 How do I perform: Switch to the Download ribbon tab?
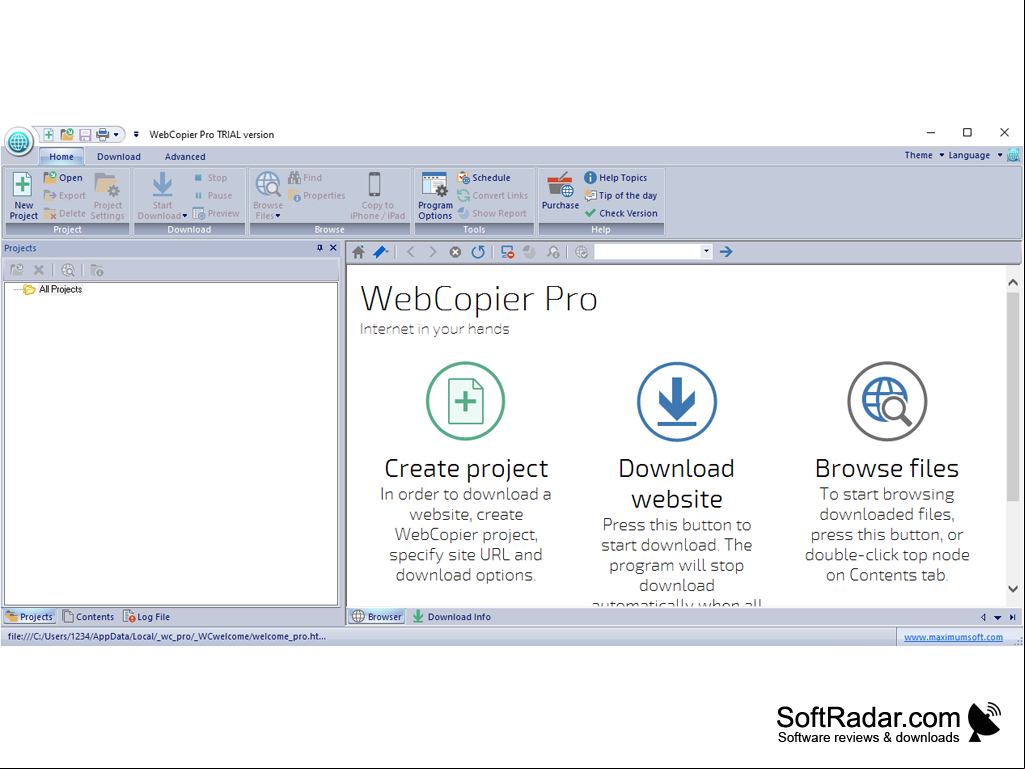(119, 156)
